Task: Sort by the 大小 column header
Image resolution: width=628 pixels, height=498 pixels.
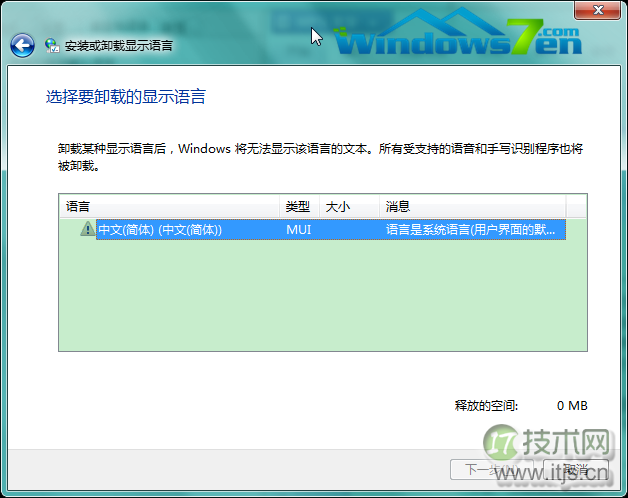Action: pos(349,206)
